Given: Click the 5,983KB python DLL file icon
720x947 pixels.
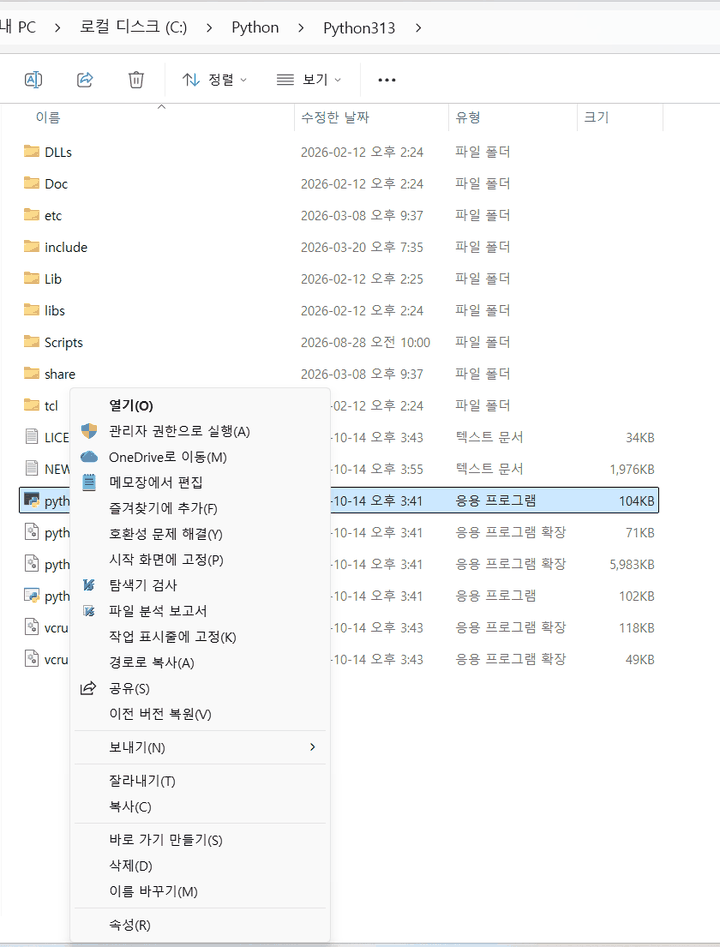Looking at the screenshot, I should (x=31, y=563).
